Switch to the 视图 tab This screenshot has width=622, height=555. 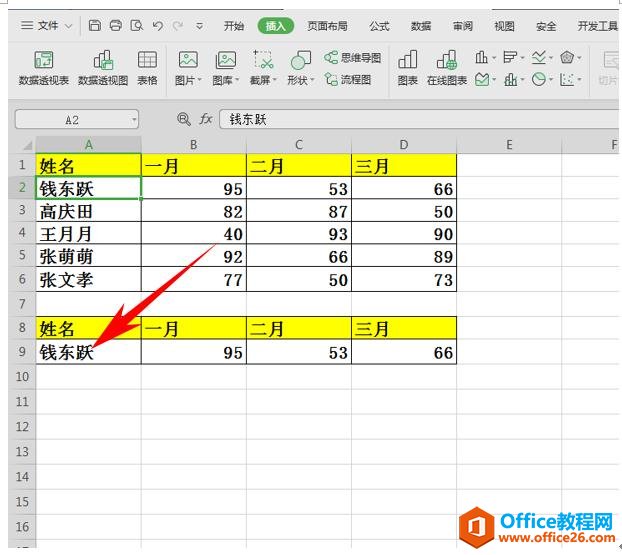tap(504, 26)
